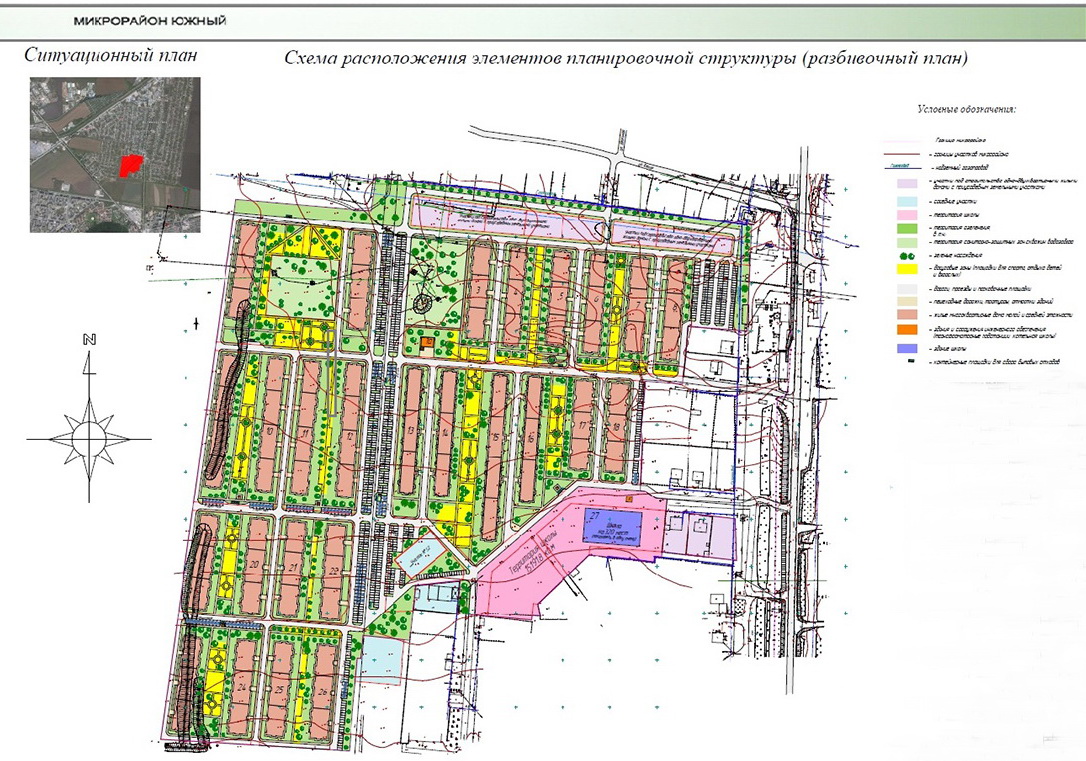Click the "МИКРОРАЙОН ЮЖНЫЙ" header title
This screenshot has width=1086, height=761.
coord(150,21)
